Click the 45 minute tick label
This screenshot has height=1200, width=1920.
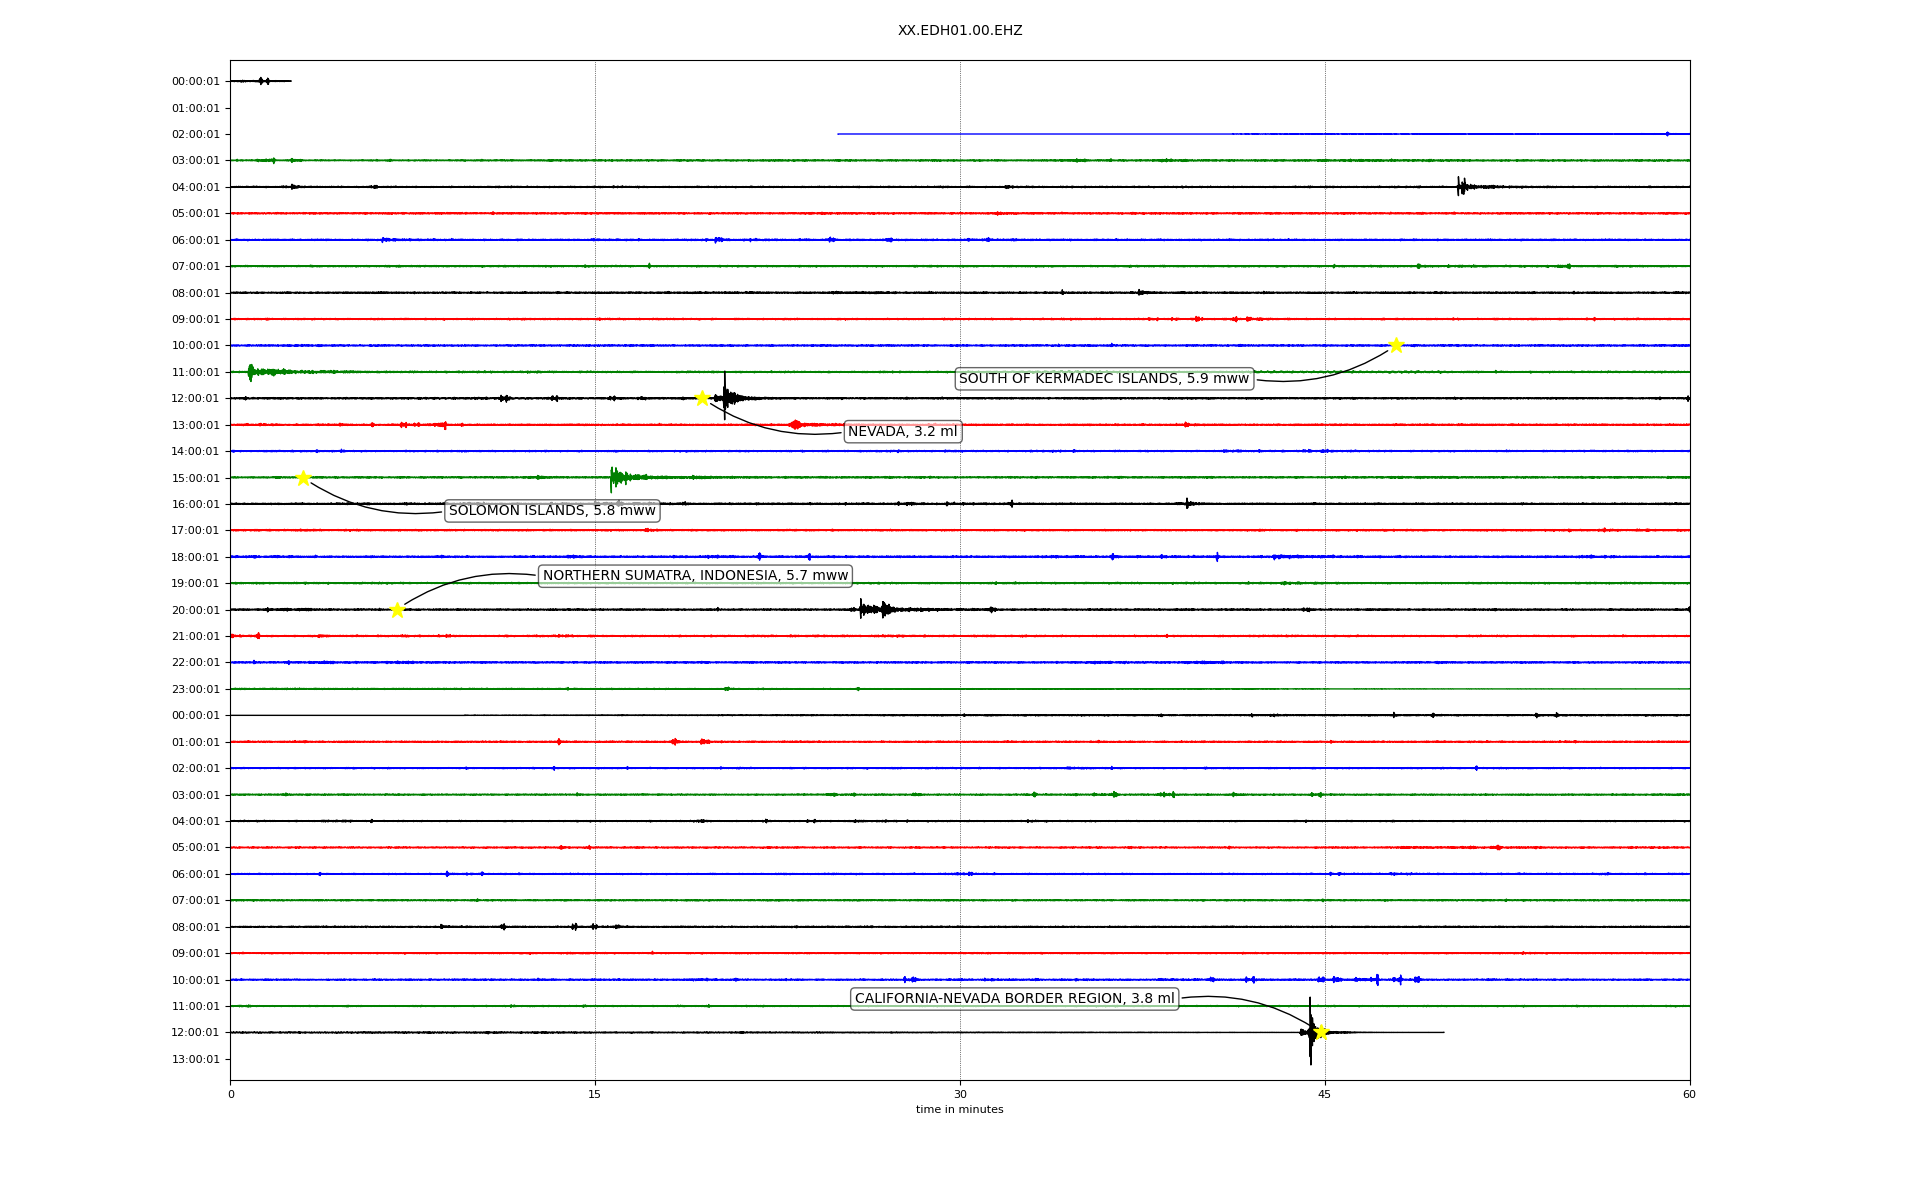(x=1324, y=1094)
